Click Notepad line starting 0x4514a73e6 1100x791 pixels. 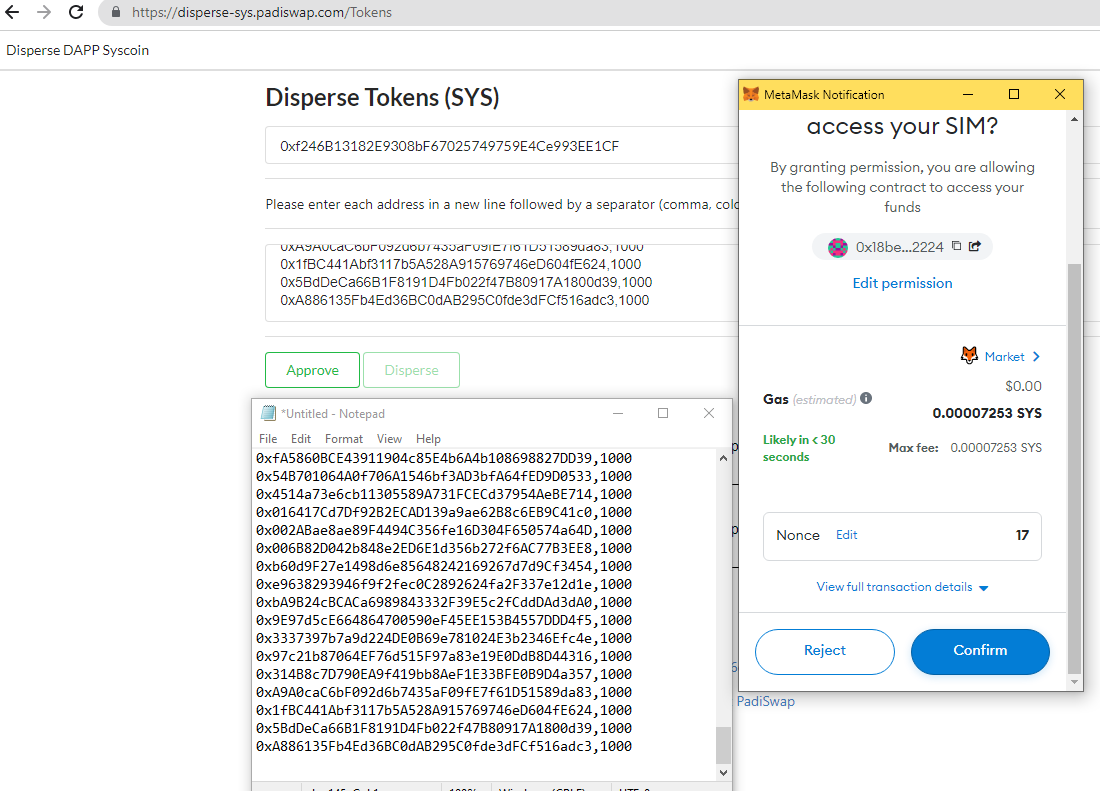pos(443,494)
